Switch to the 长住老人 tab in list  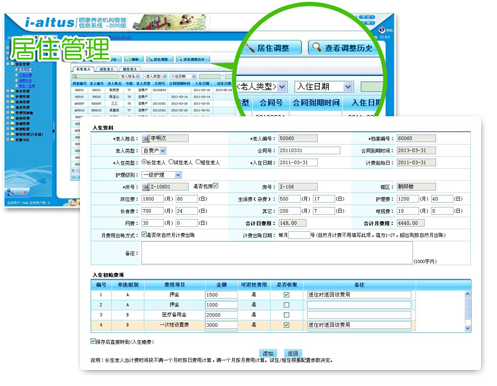83,69
